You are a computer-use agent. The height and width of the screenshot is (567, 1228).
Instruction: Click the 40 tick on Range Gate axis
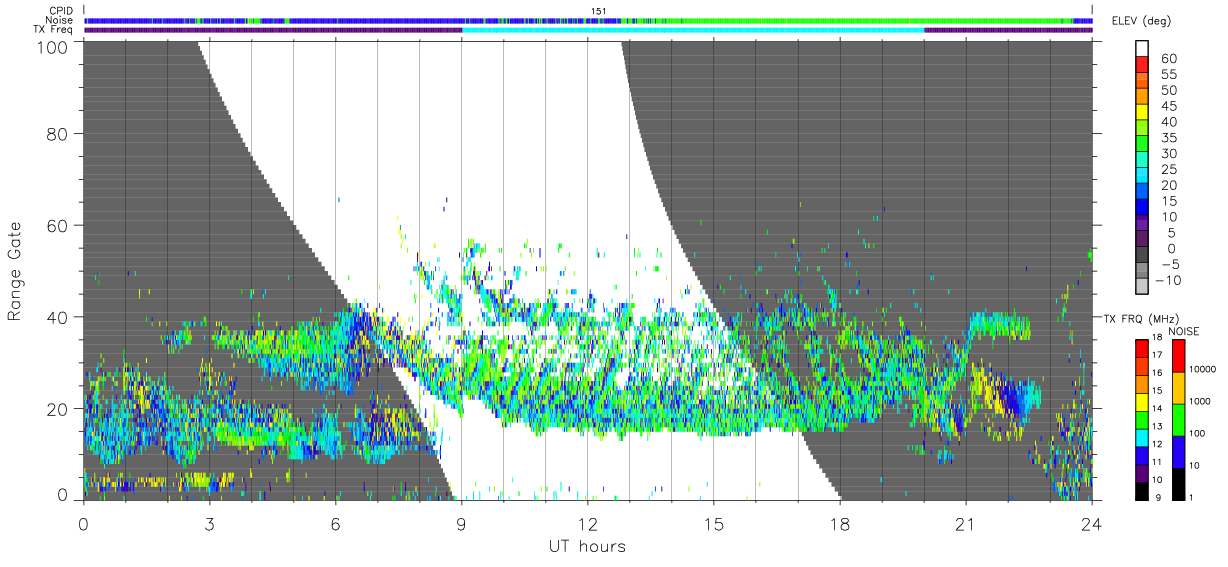pos(57,317)
